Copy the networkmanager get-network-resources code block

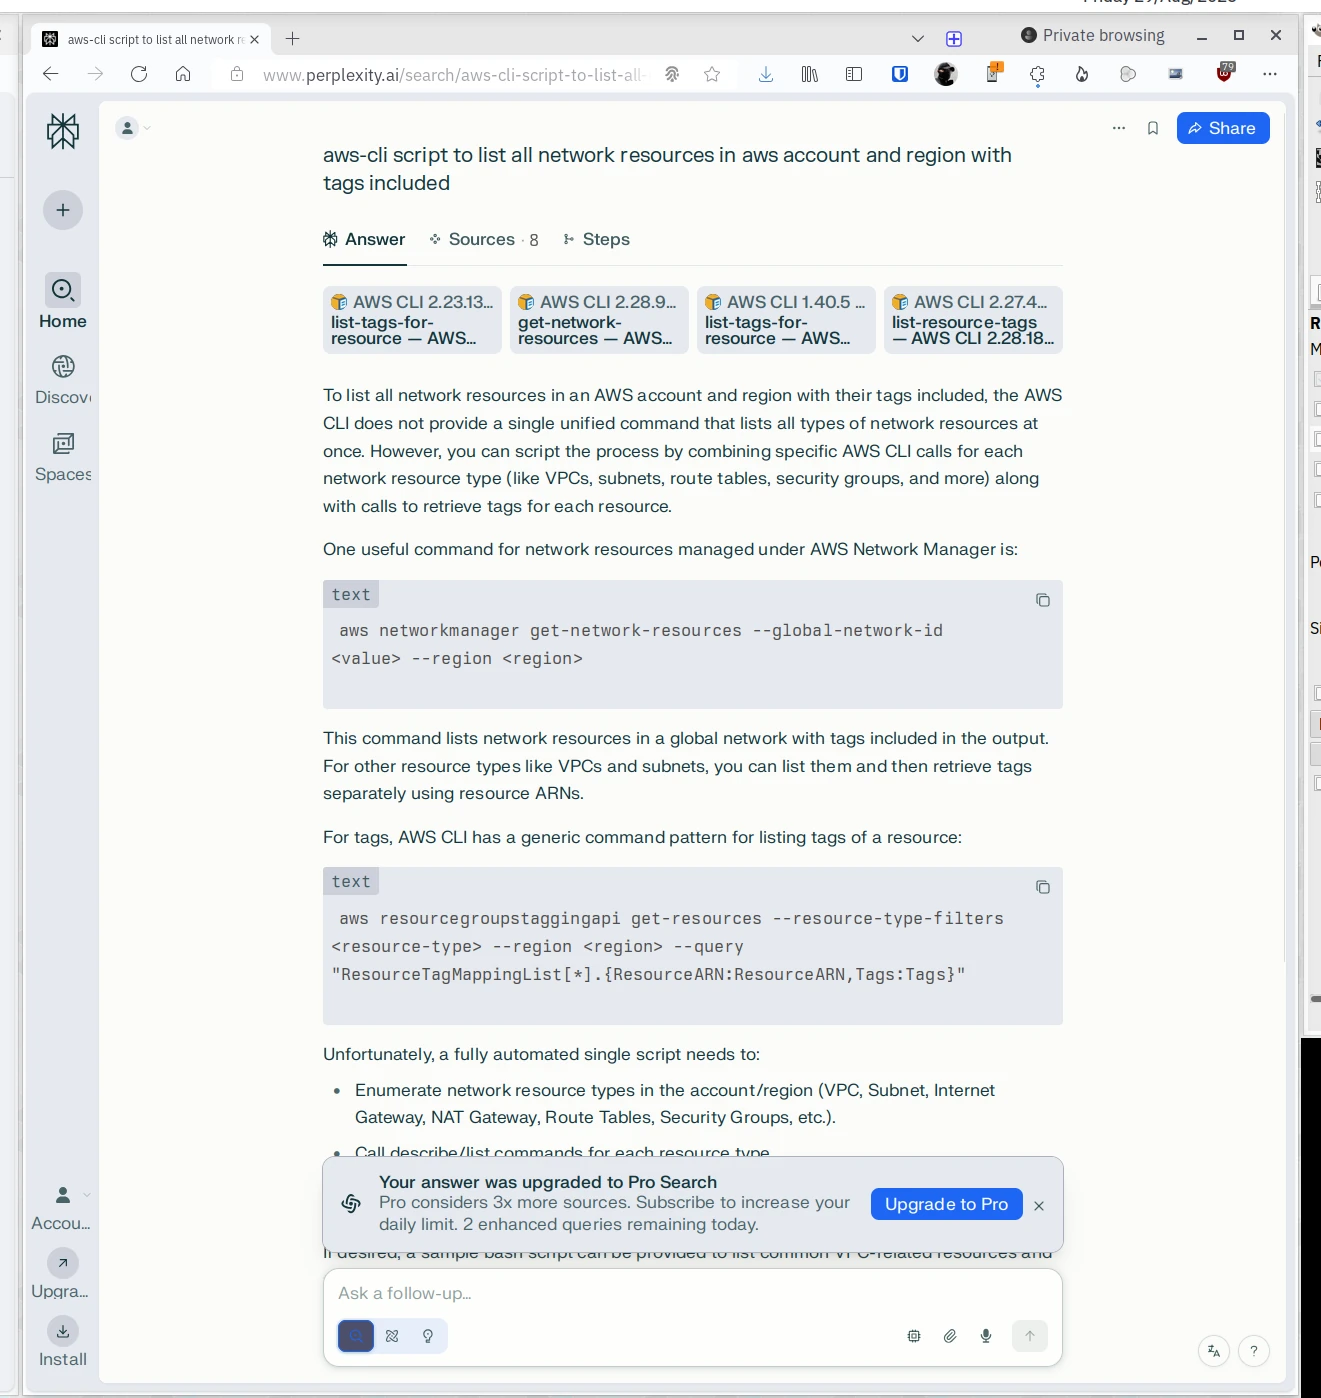pyautogui.click(x=1043, y=600)
